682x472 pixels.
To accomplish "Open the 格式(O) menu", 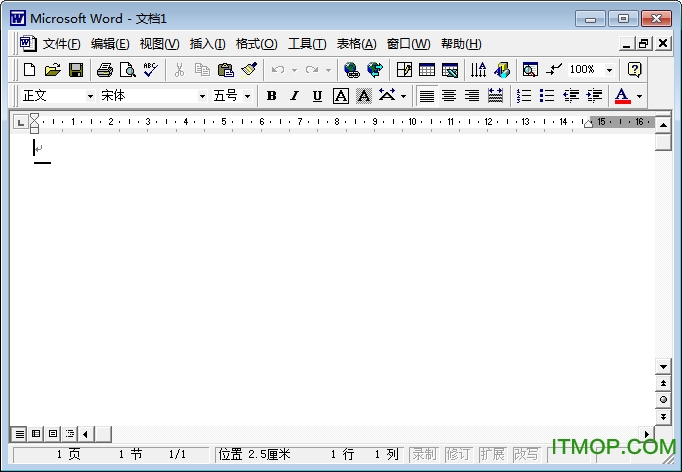I will tap(257, 44).
